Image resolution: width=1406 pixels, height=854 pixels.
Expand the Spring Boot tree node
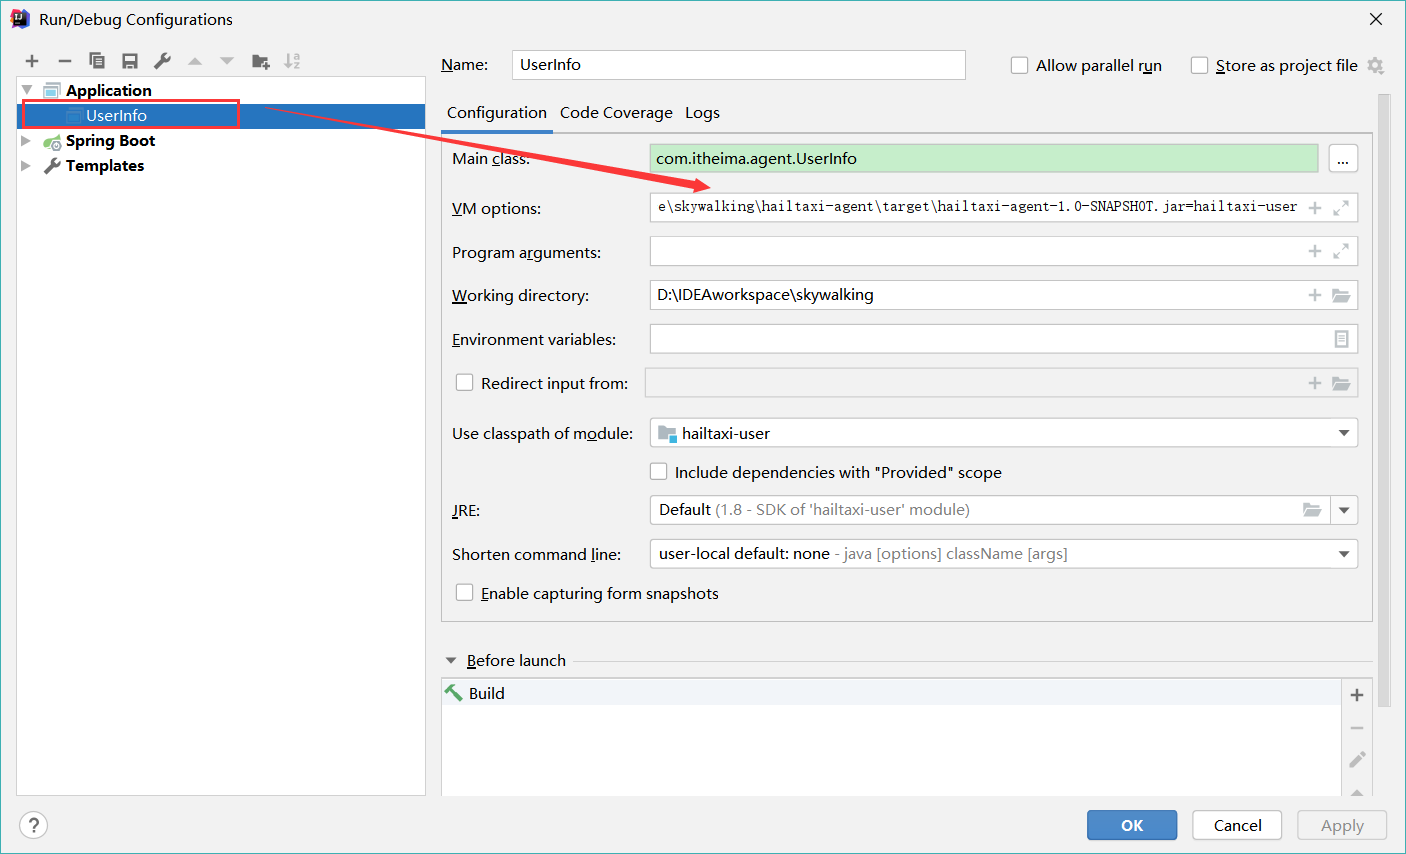pos(26,140)
